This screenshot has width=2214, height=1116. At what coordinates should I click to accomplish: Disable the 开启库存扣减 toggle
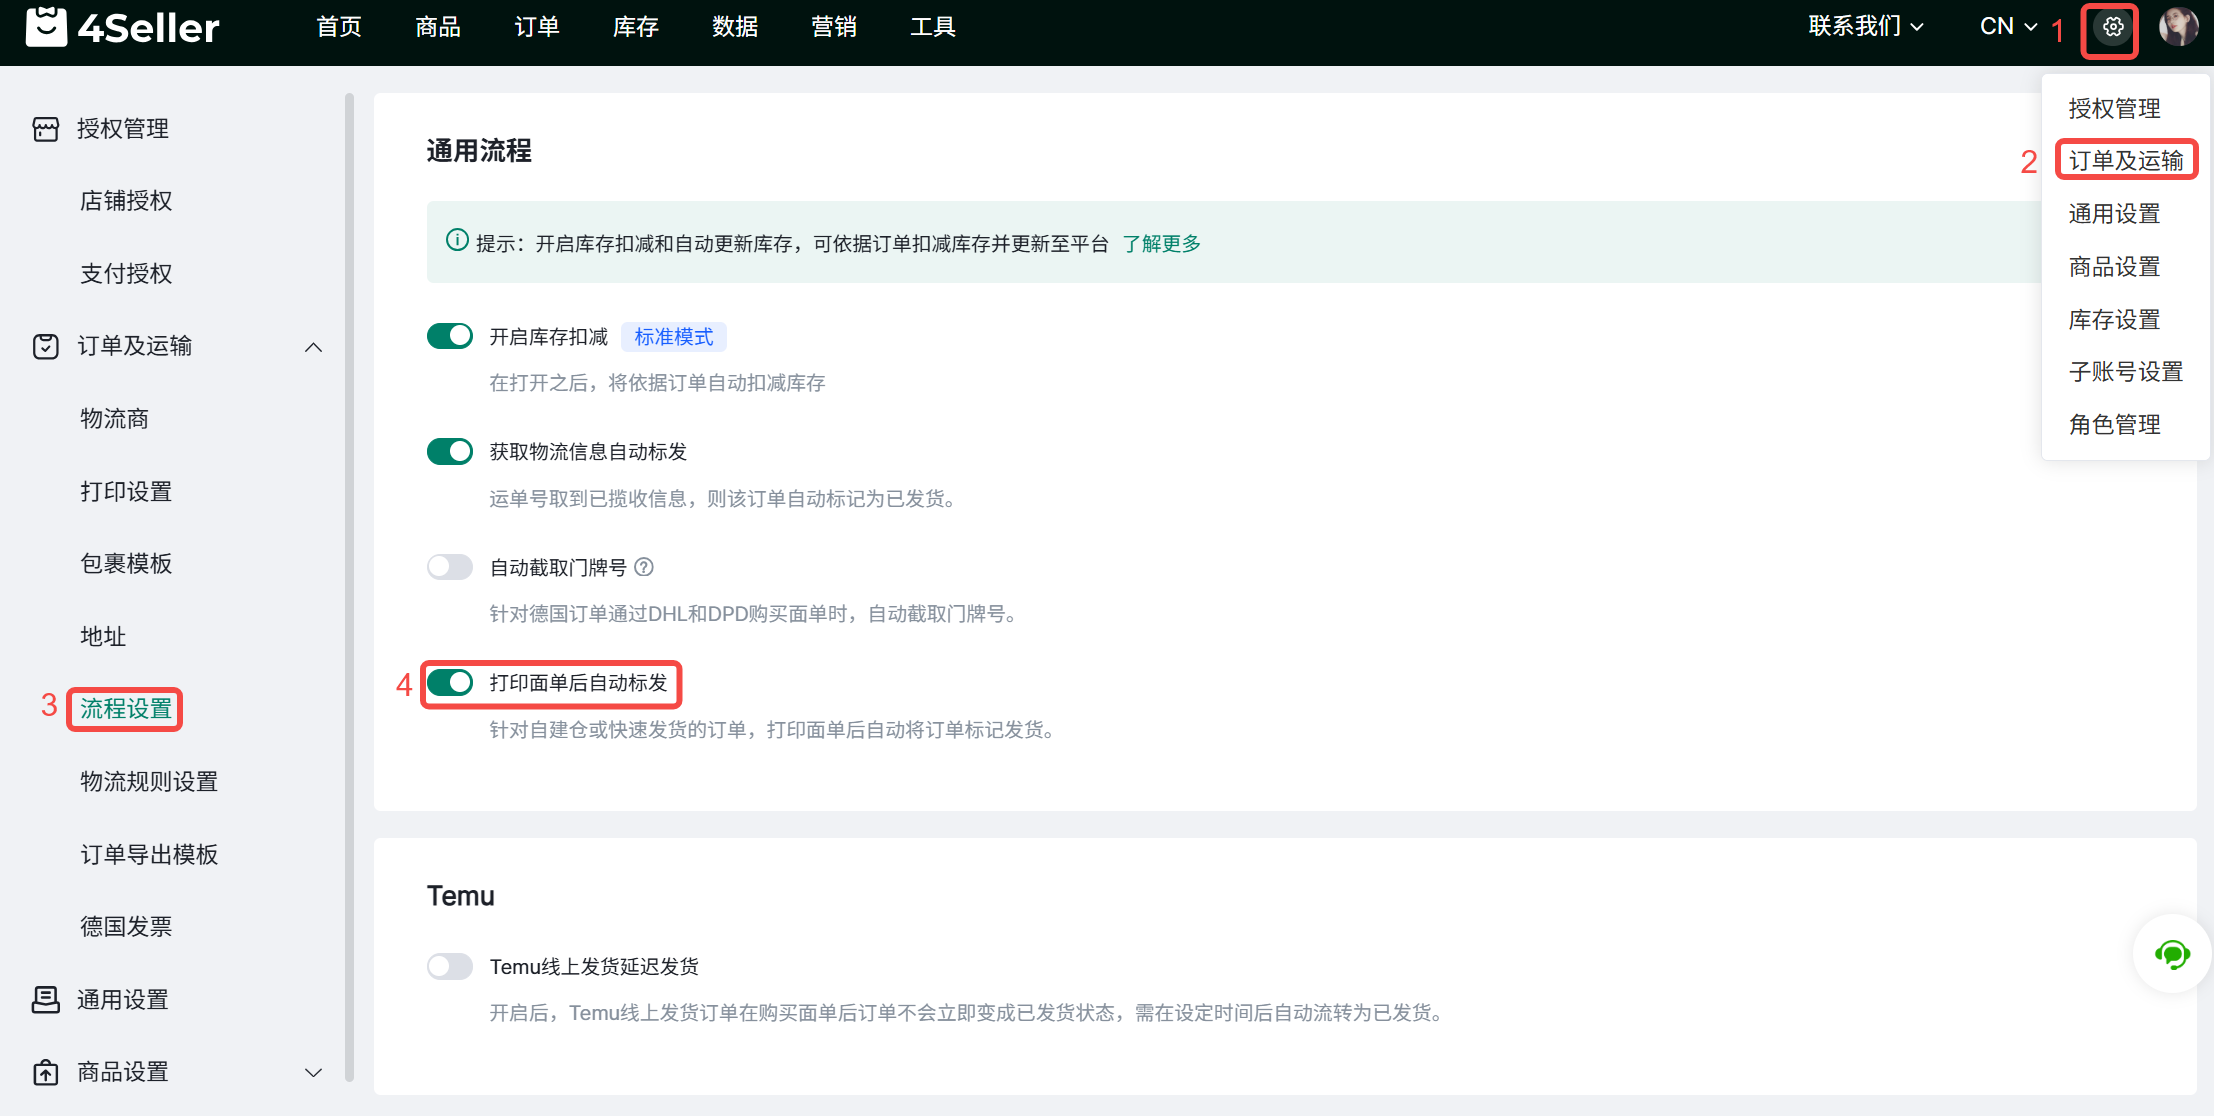click(450, 336)
